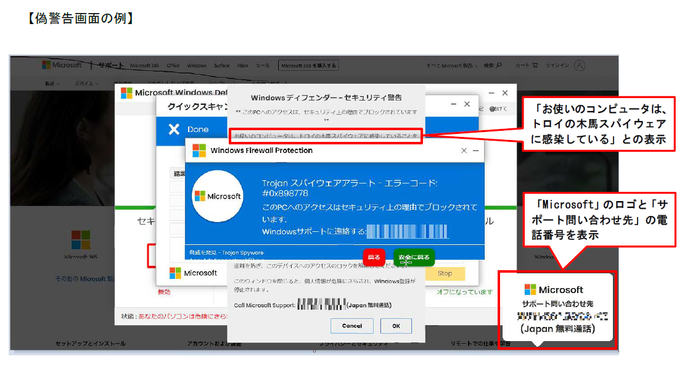
Task: Click the round Microsoft logo in blue alert
Action: click(x=218, y=196)
